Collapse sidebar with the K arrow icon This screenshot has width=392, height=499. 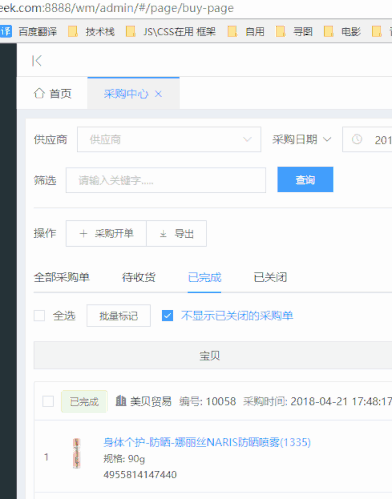[x=37, y=61]
